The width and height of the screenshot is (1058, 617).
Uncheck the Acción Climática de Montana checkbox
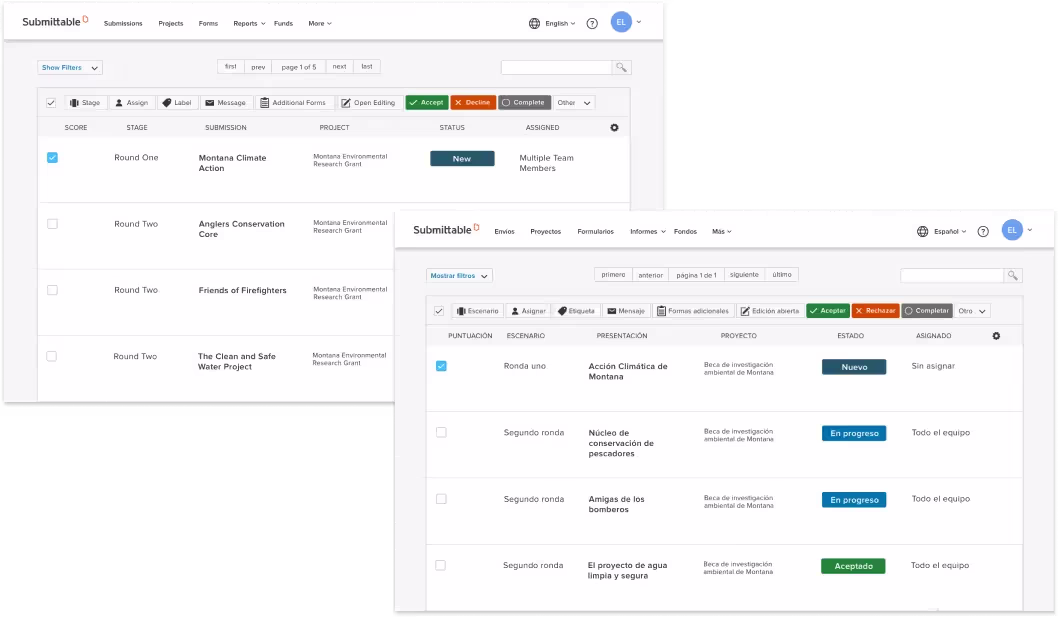[441, 366]
